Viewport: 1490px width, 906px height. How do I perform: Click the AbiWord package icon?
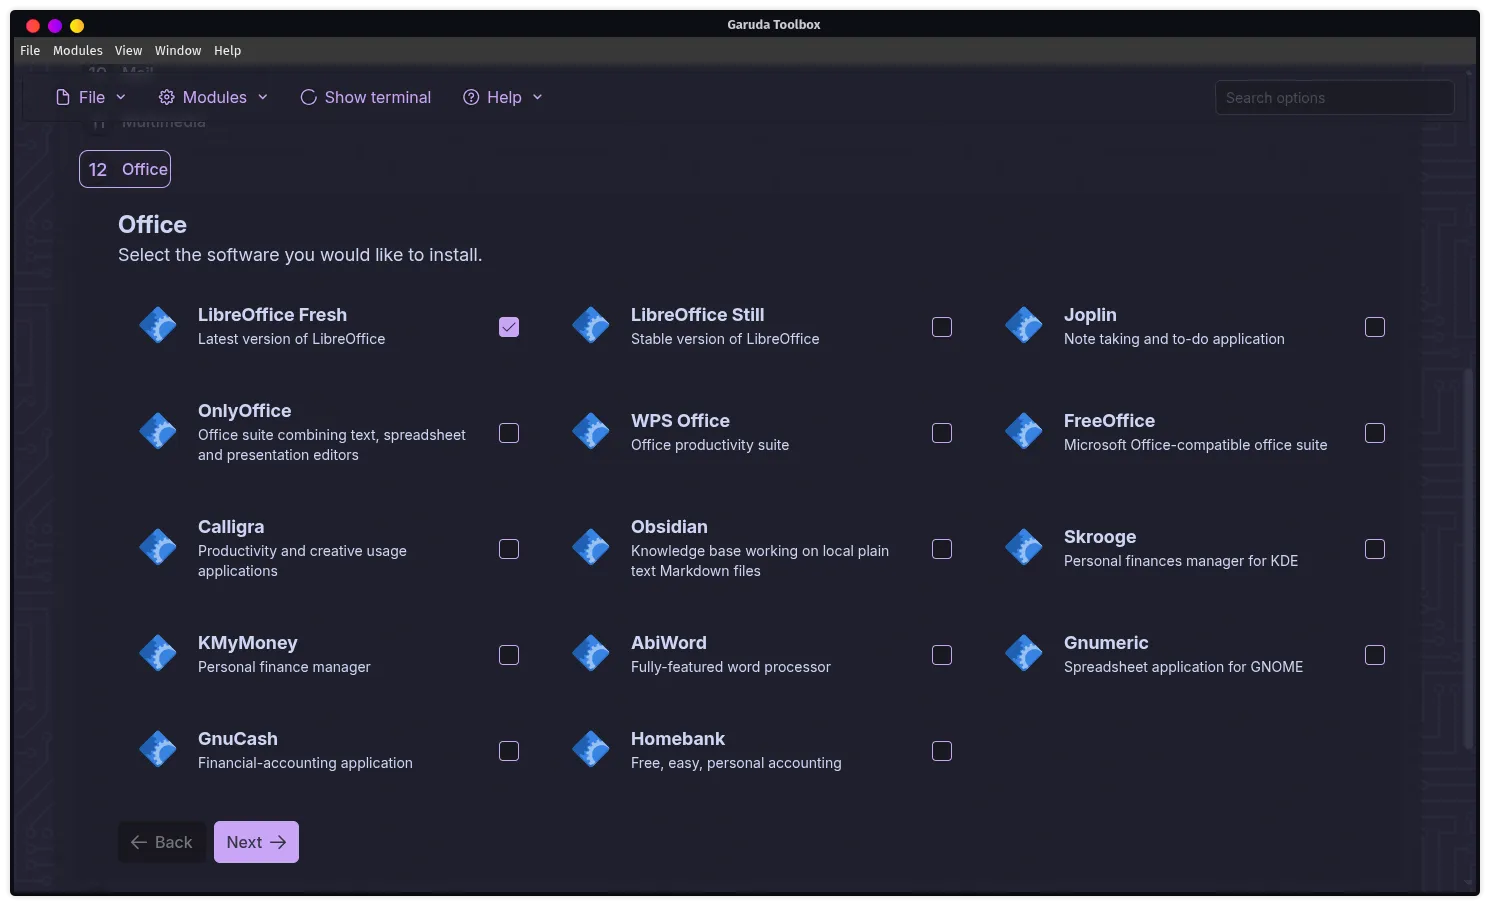pyautogui.click(x=591, y=653)
